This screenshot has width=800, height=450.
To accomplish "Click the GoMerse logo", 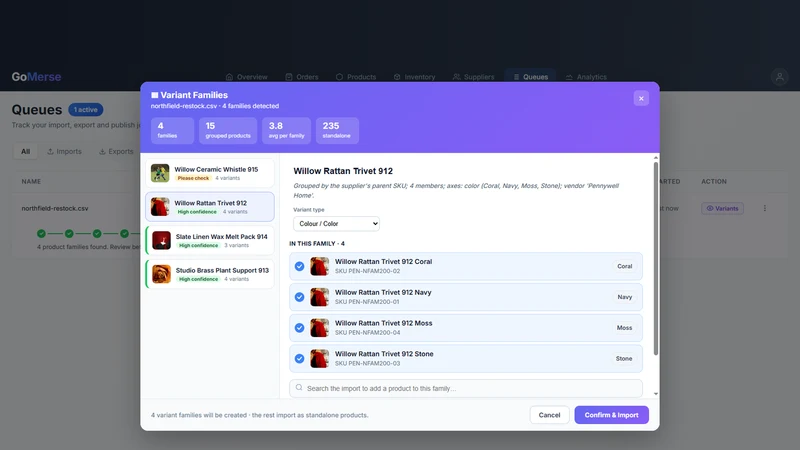I will coord(36,77).
